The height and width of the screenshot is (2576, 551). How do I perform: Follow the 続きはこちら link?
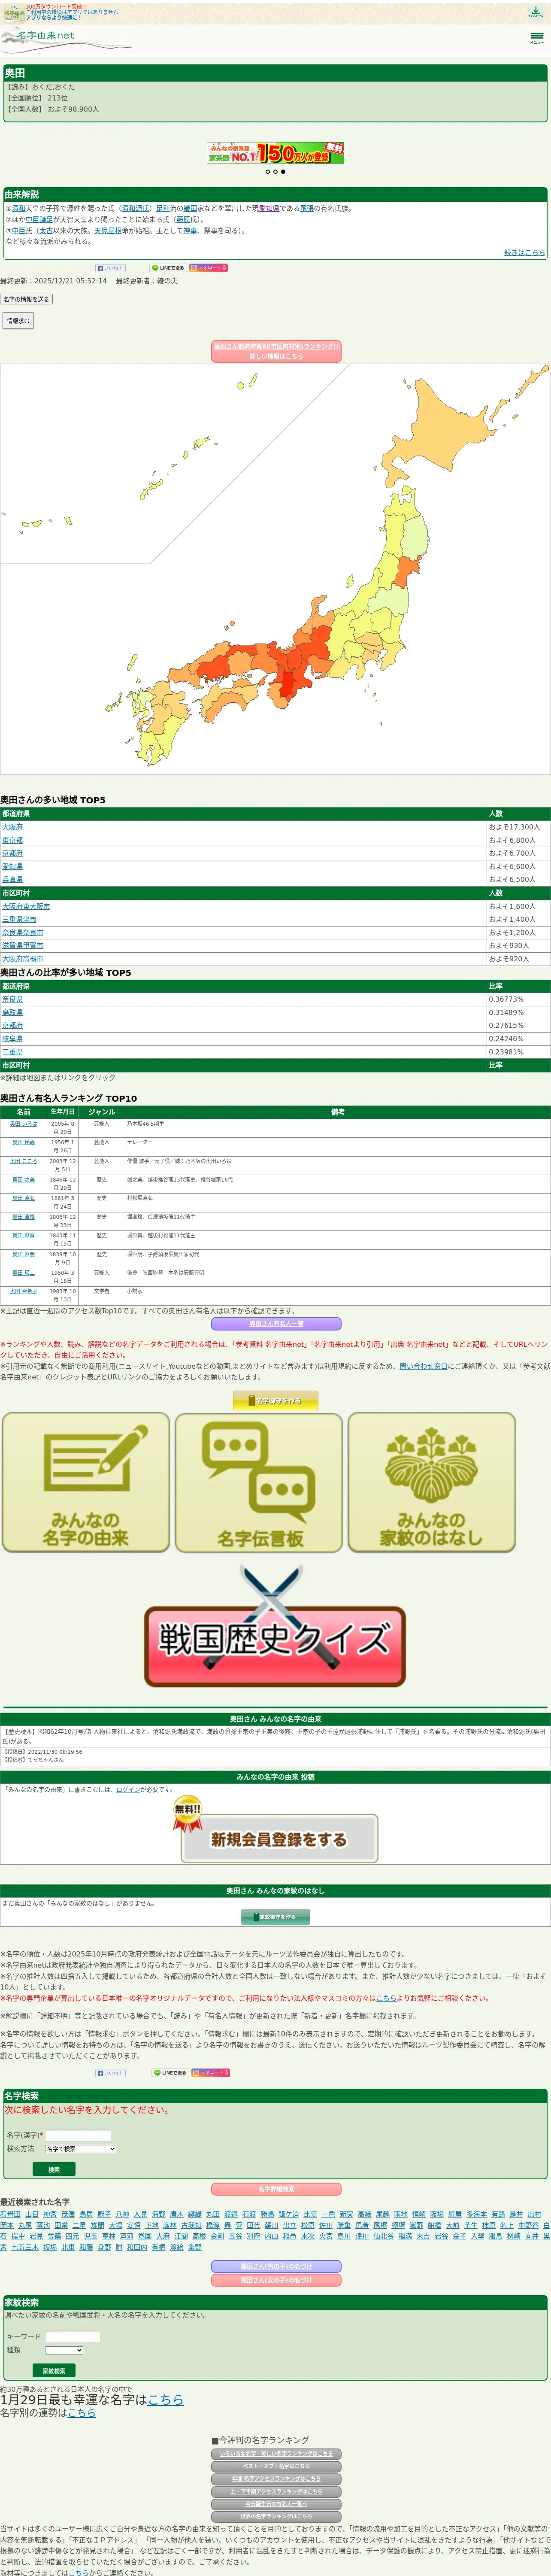[x=524, y=253]
